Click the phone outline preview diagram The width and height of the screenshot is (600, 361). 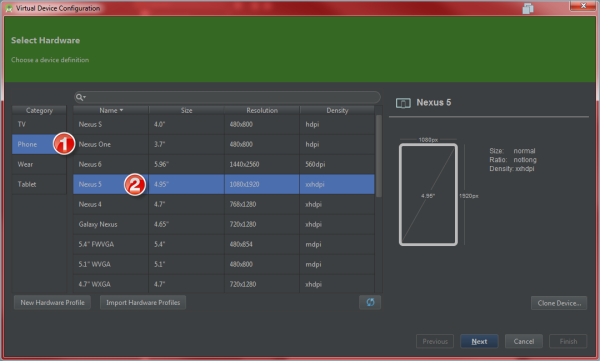tap(428, 194)
